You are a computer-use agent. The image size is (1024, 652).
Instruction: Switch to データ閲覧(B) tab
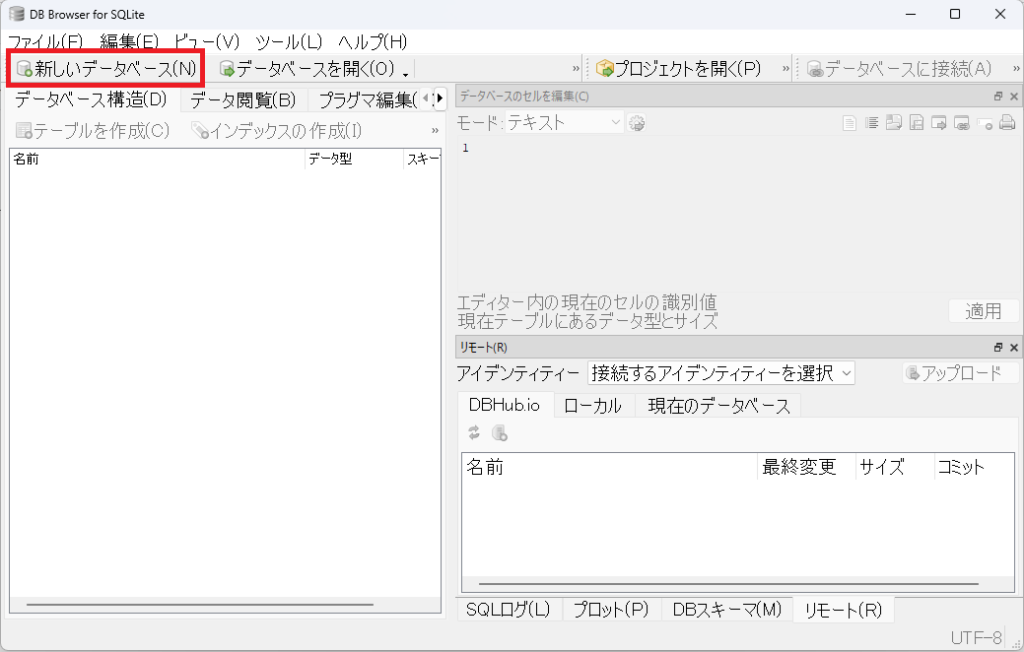[242, 100]
